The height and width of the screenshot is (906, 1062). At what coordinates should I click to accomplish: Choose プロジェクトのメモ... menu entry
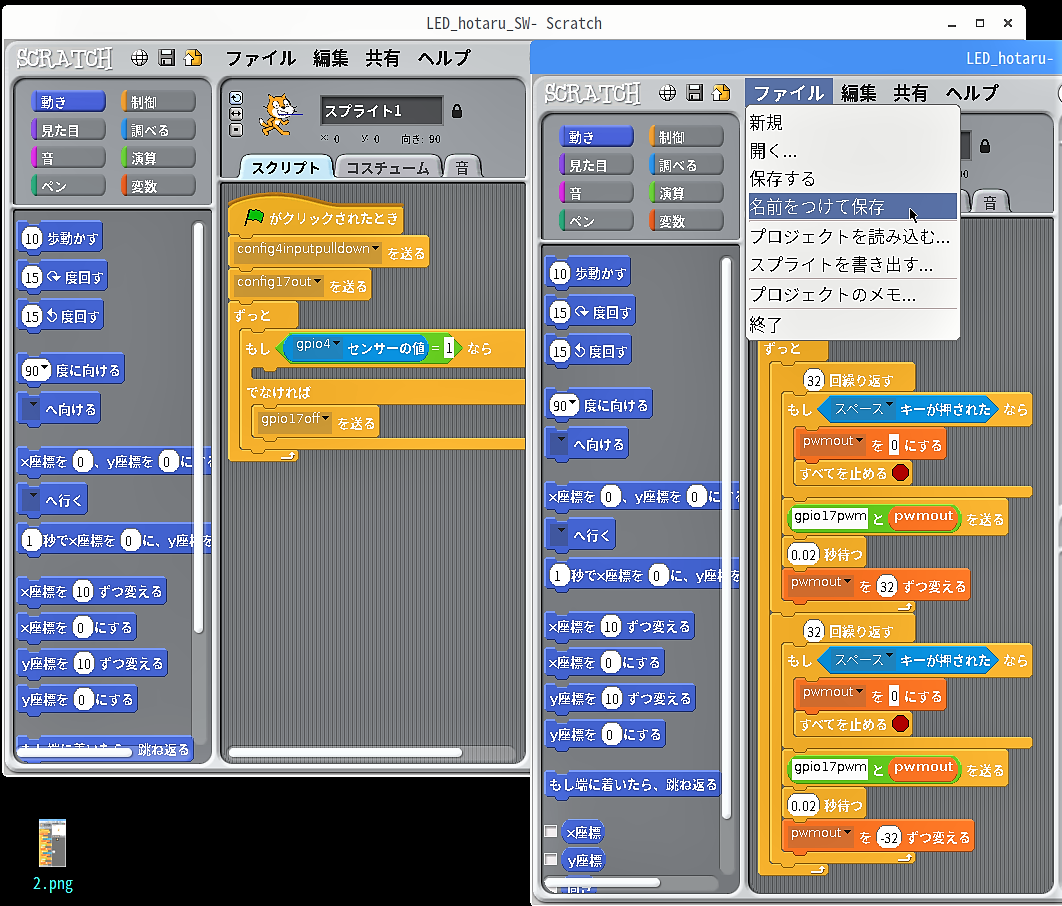tap(853, 295)
